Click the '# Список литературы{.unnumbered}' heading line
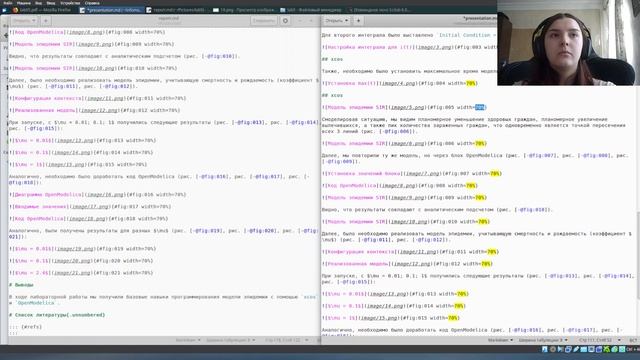This screenshot has height=360, width=640. click(x=57, y=315)
